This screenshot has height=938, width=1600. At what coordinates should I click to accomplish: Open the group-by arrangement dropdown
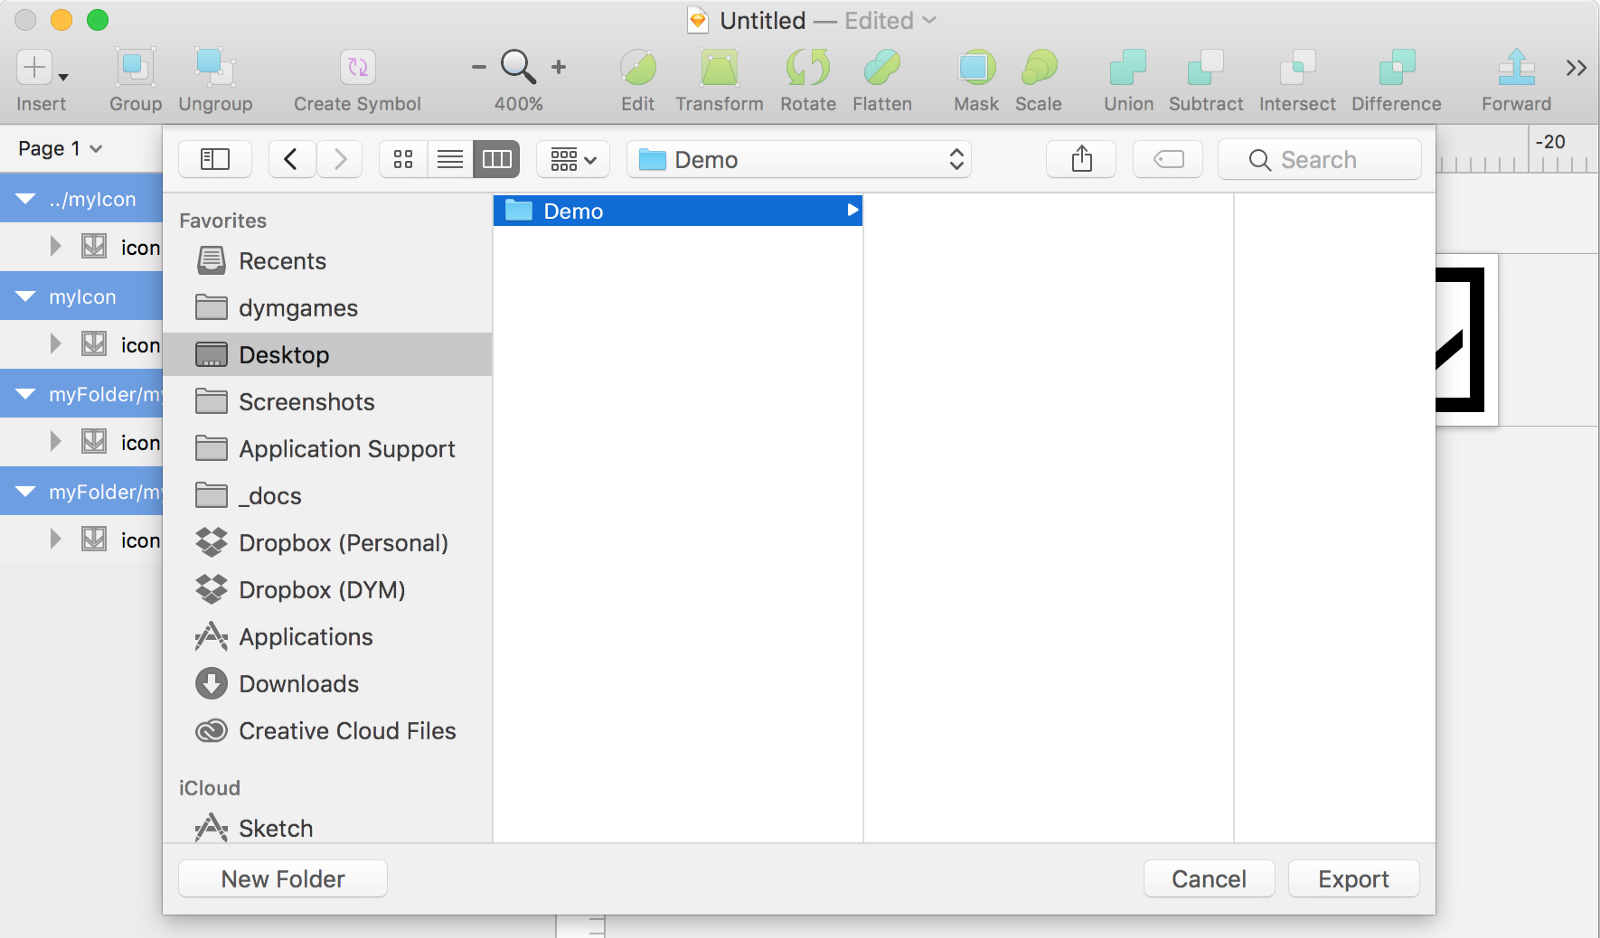573,159
